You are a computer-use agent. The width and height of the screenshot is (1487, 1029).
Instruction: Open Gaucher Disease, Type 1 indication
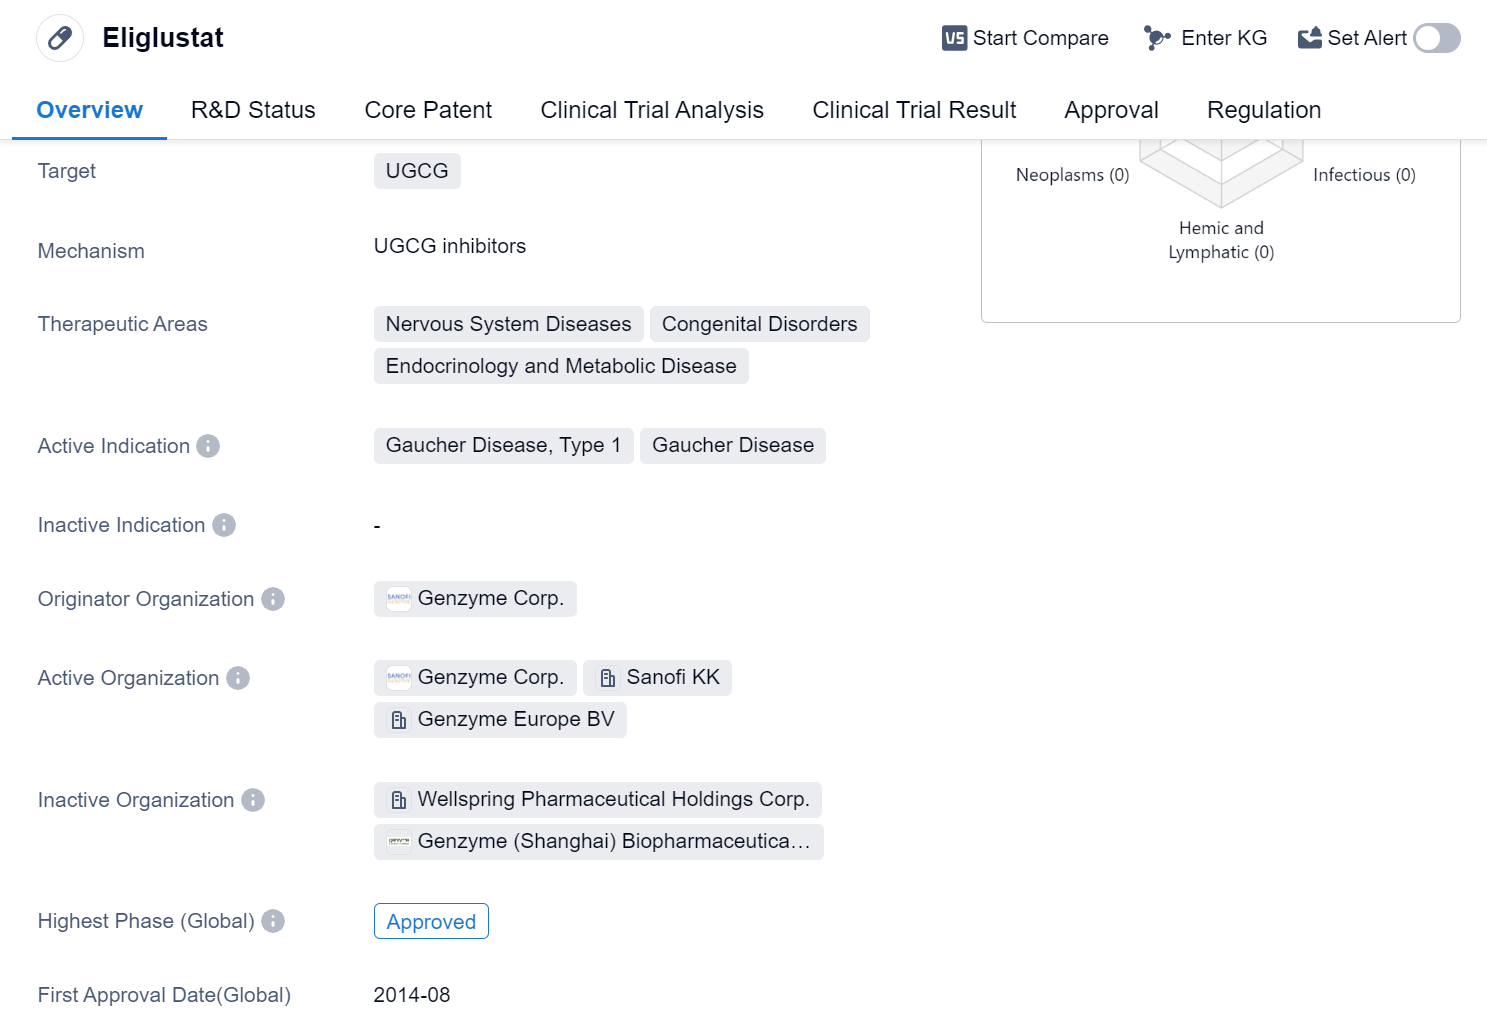point(503,445)
